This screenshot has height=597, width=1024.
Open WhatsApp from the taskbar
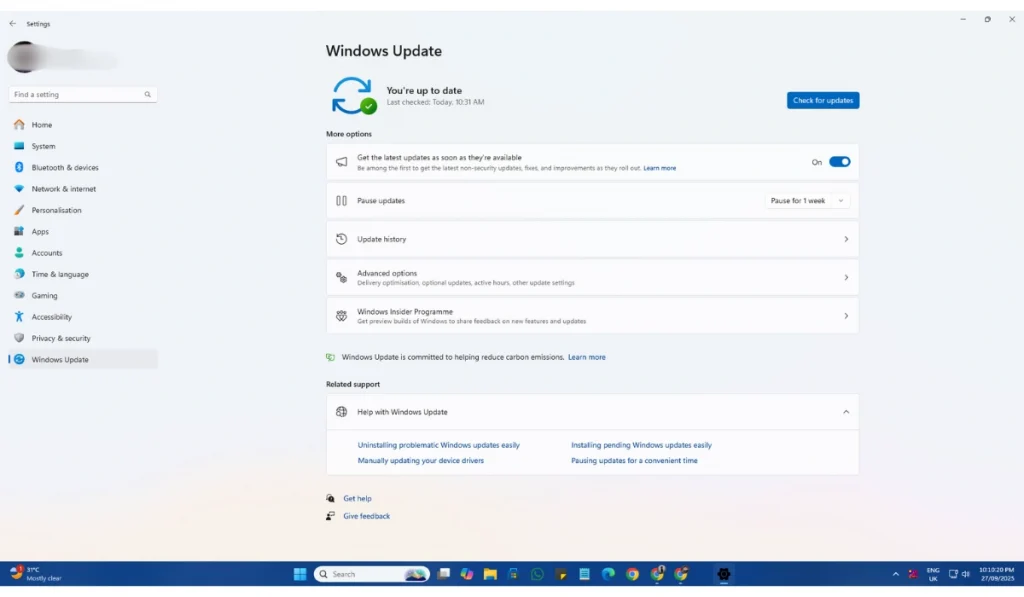click(537, 574)
